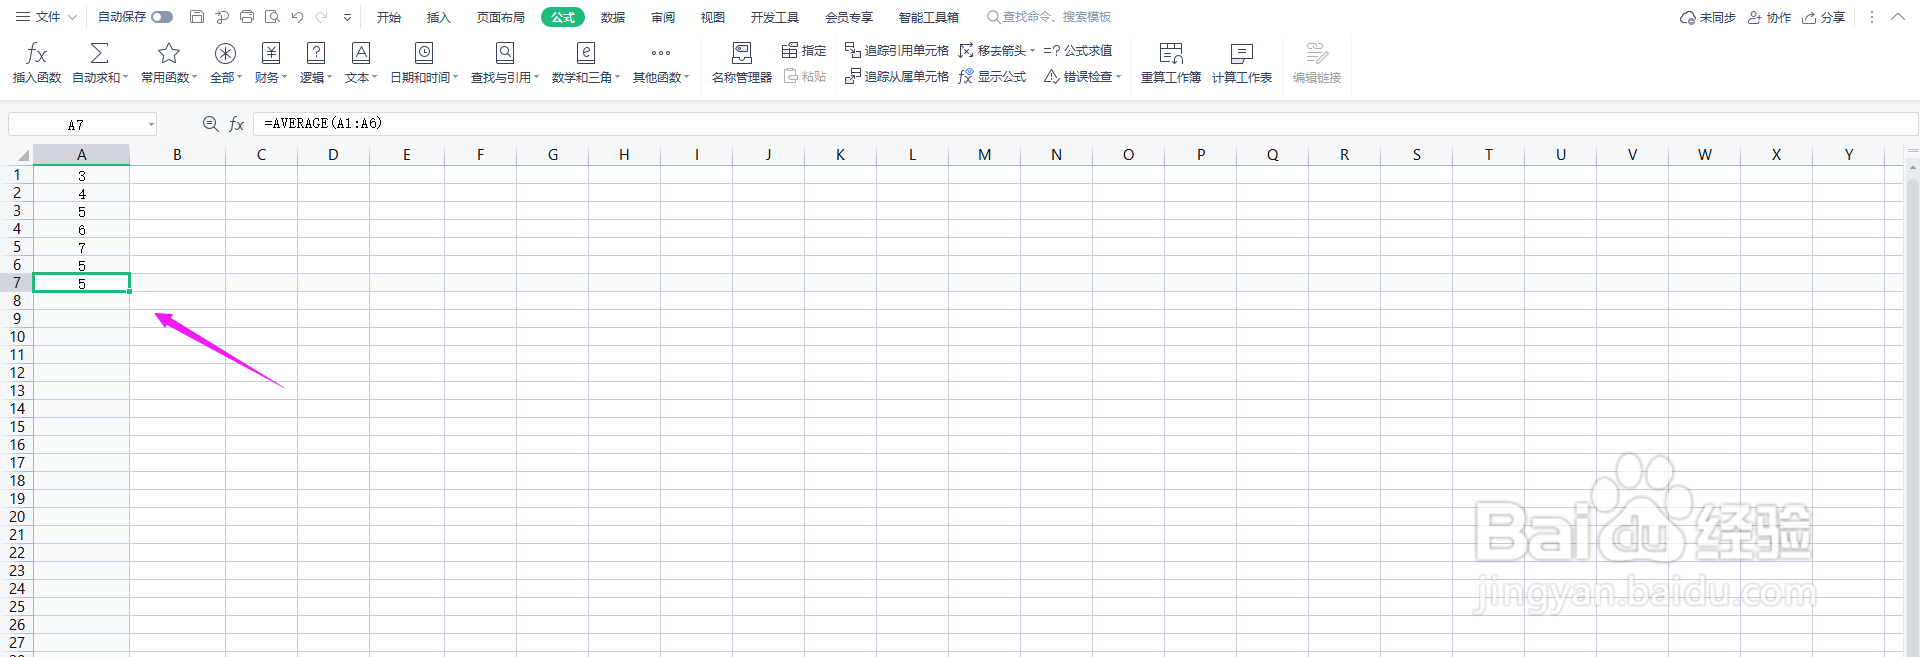The image size is (1920, 657).
Task: Click the formula bar showing =AVERAGE(A1:A6)
Action: (1085, 124)
